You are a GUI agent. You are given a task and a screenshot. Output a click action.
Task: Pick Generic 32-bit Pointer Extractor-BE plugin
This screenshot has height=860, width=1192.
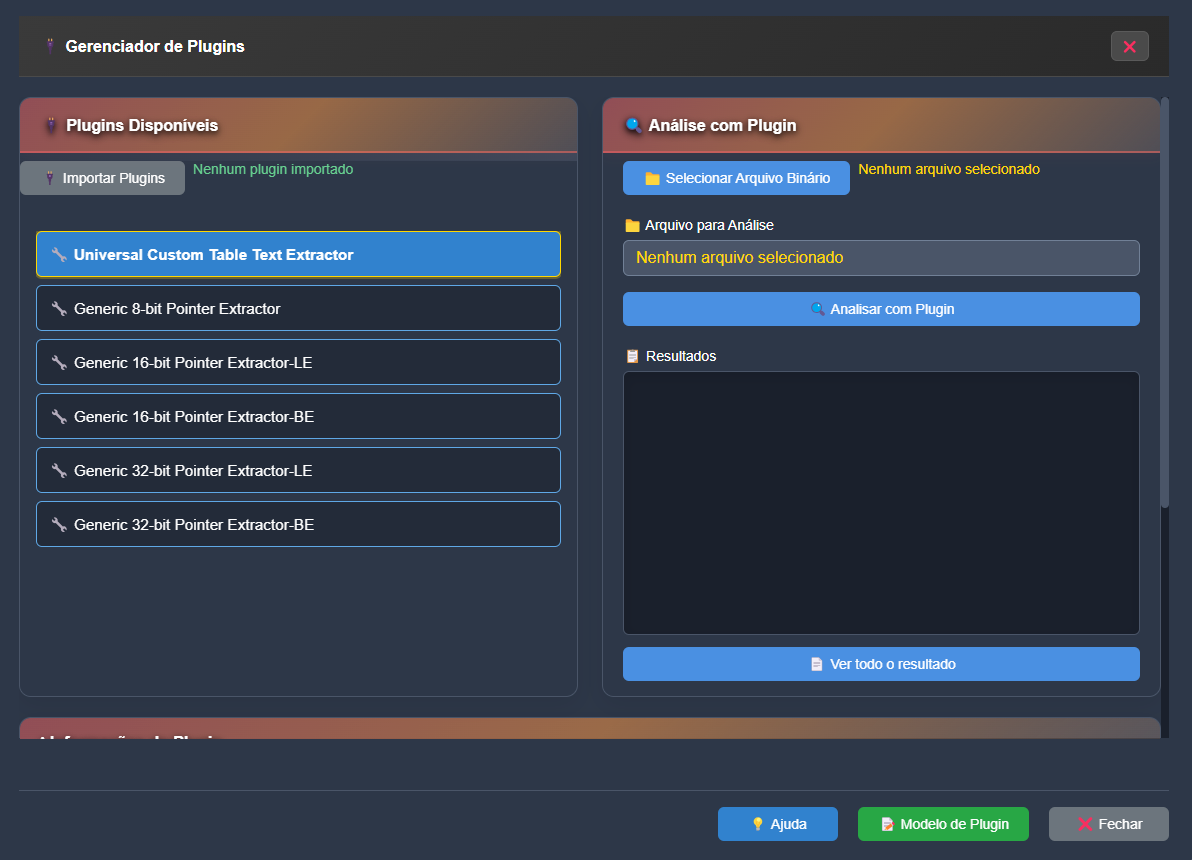[x=298, y=524]
